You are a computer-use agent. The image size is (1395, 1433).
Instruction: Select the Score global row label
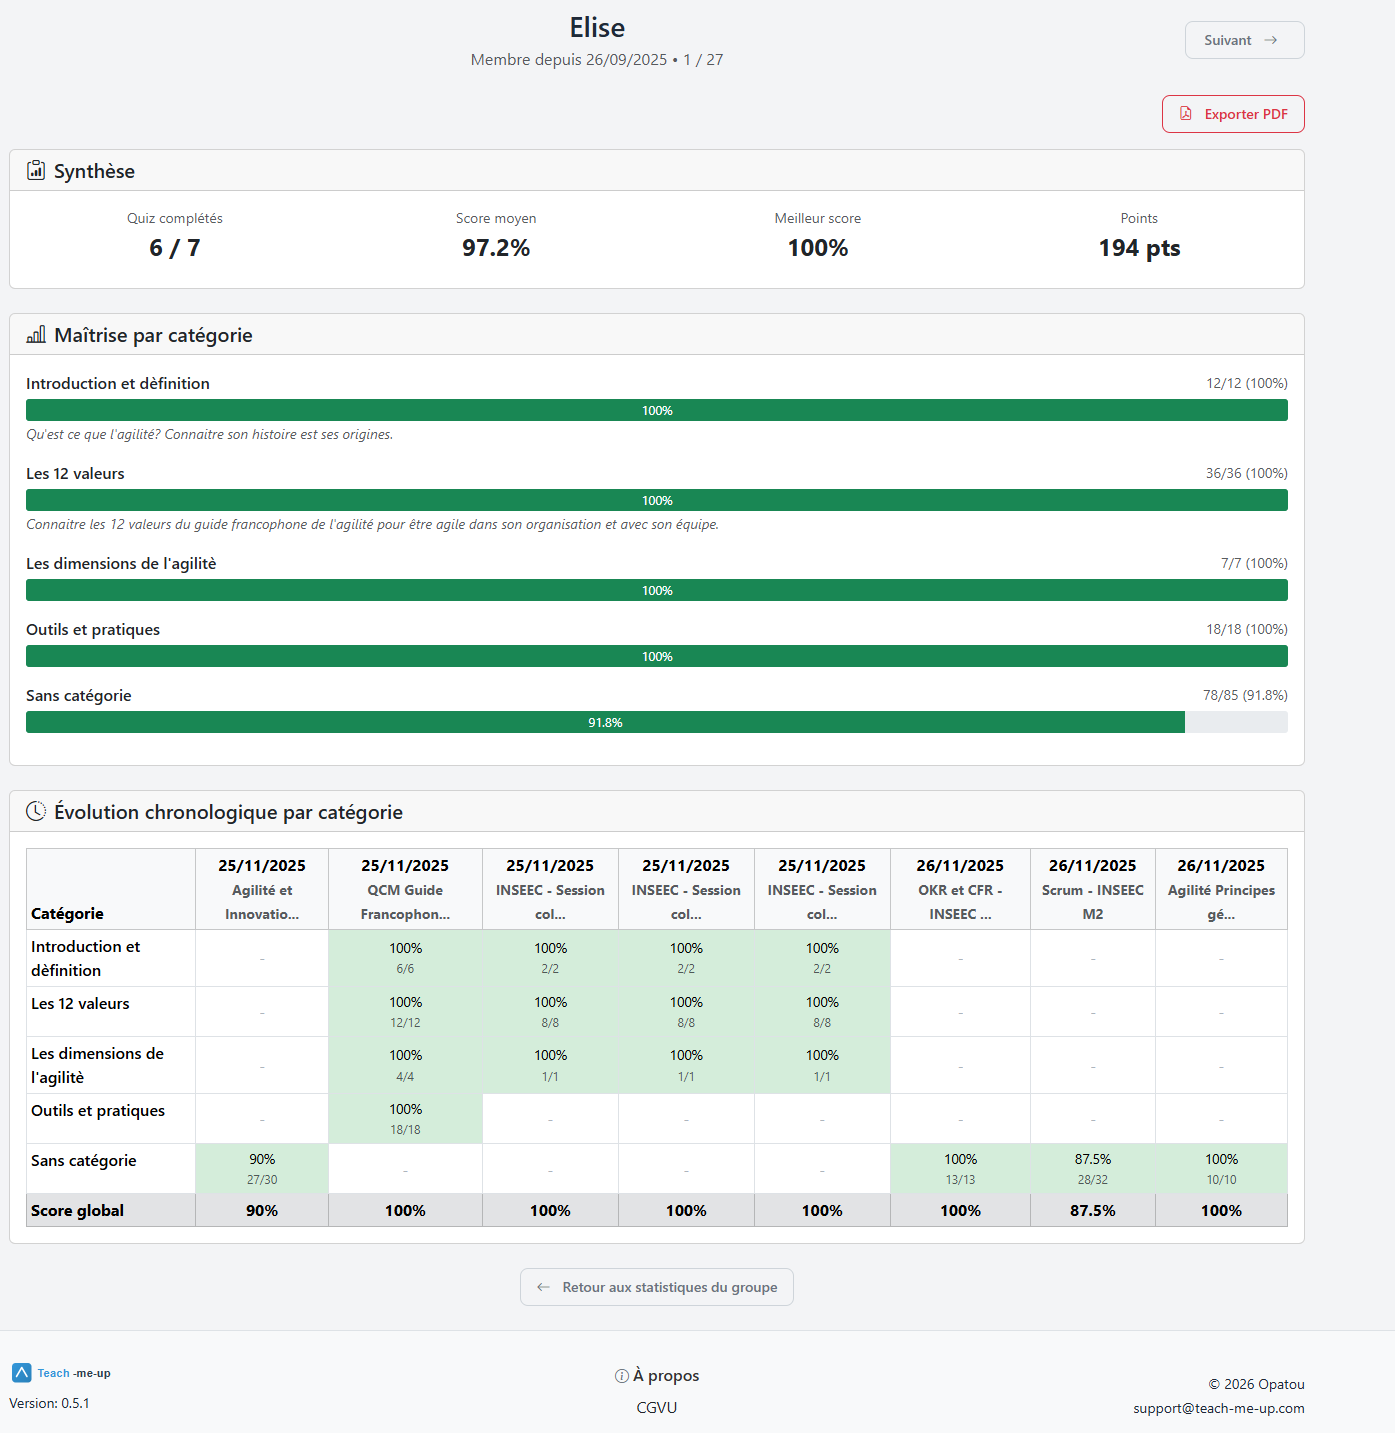(x=77, y=1210)
